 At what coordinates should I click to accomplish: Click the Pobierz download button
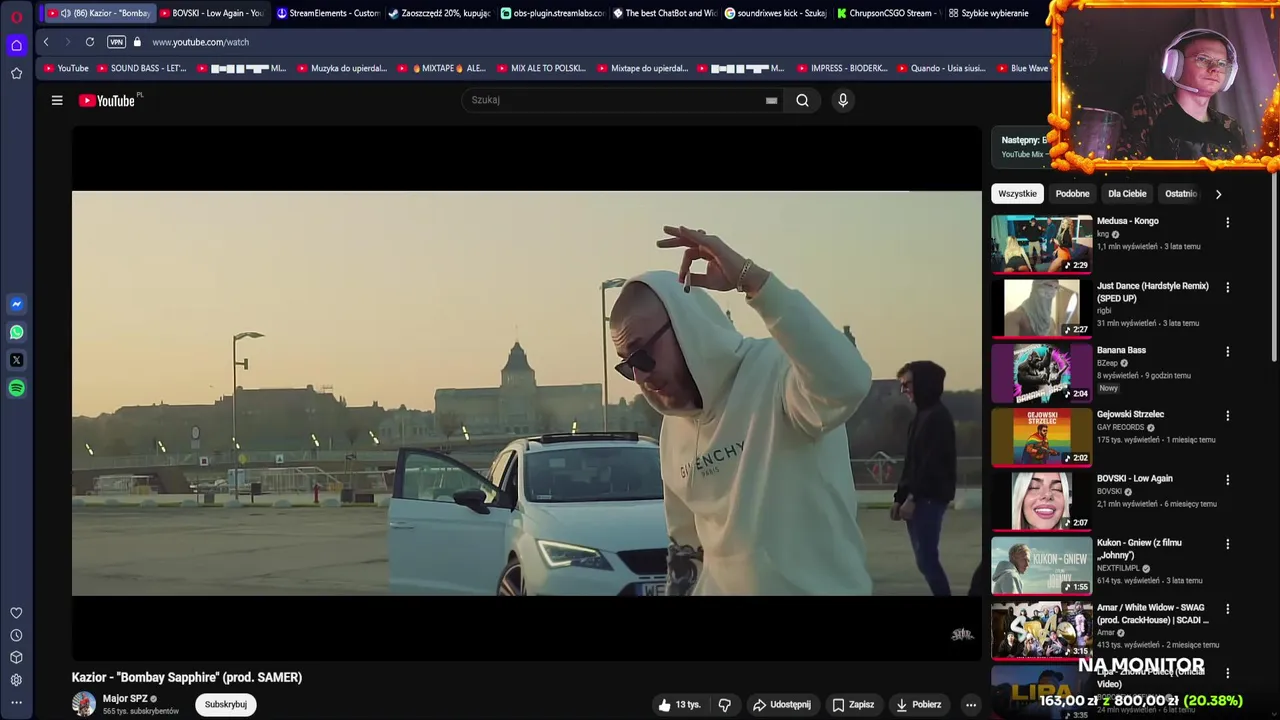click(919, 704)
